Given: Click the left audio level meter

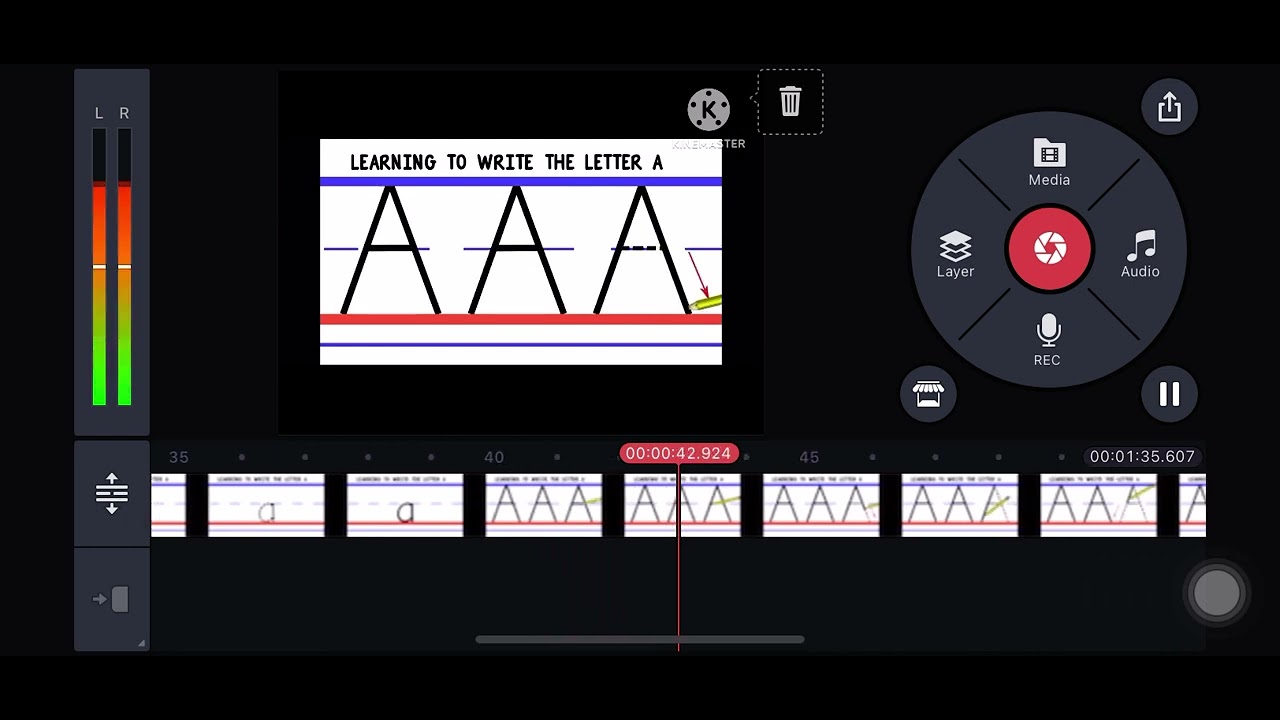Looking at the screenshot, I should [99, 266].
